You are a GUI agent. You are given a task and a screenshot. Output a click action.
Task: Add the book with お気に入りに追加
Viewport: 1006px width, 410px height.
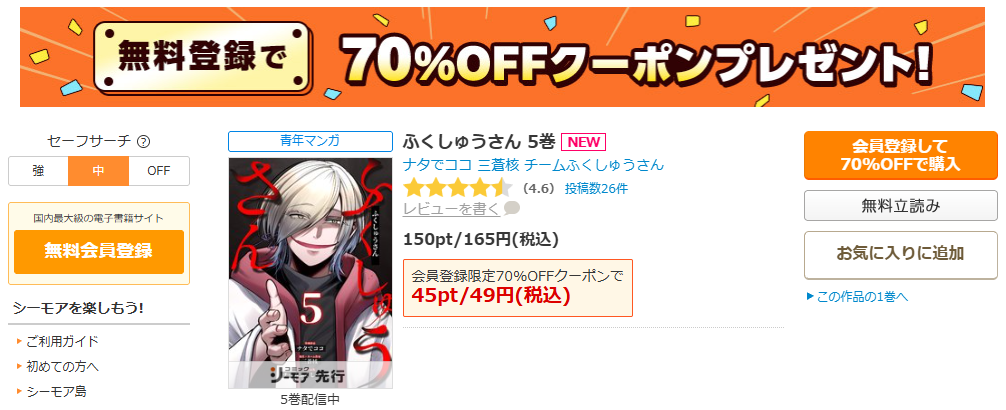click(x=901, y=254)
